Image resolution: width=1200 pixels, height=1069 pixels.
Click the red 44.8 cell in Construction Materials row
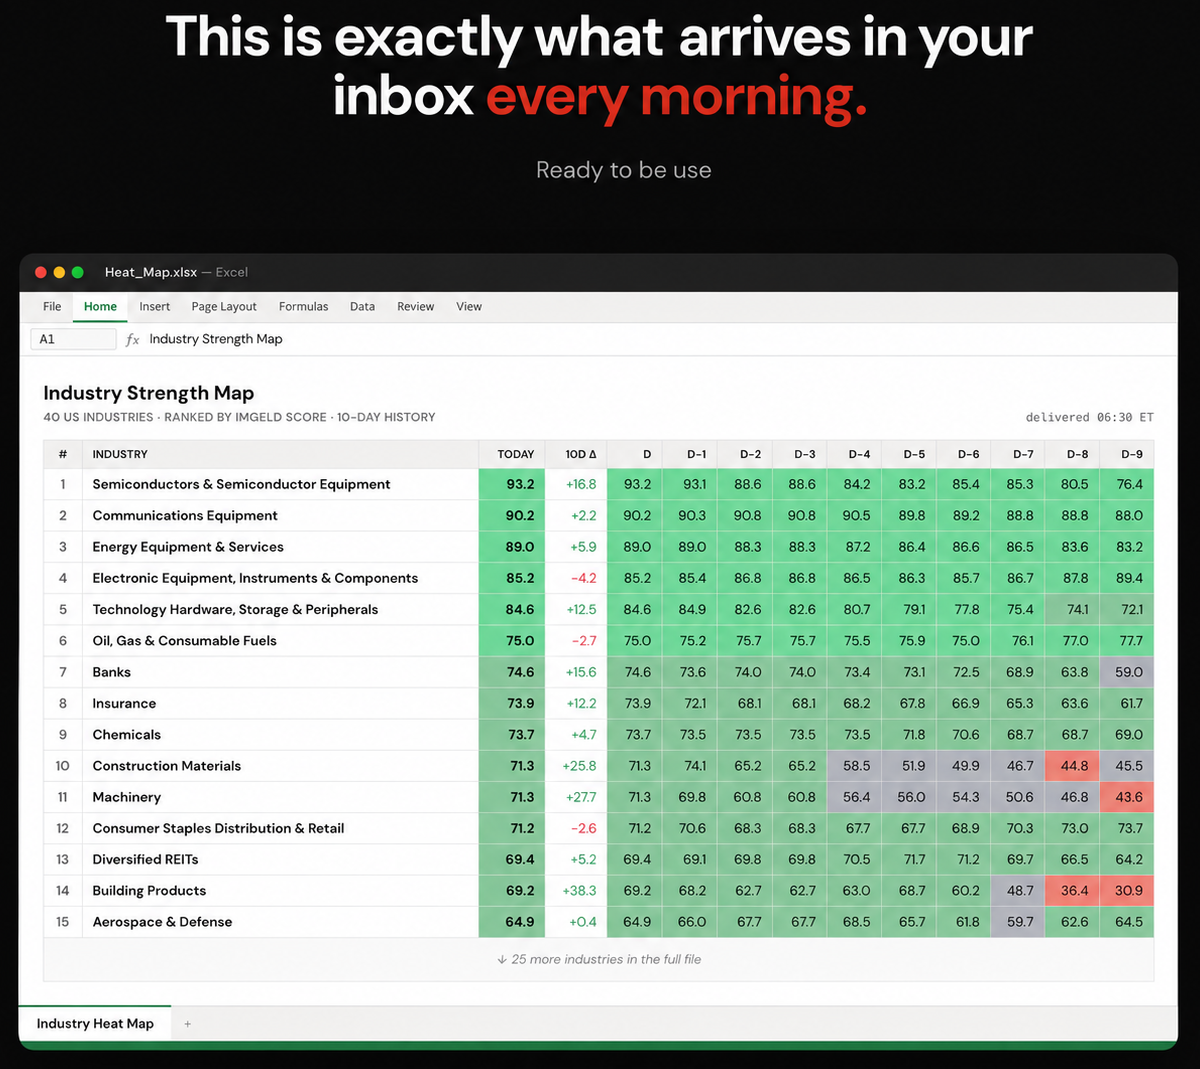click(x=1073, y=766)
